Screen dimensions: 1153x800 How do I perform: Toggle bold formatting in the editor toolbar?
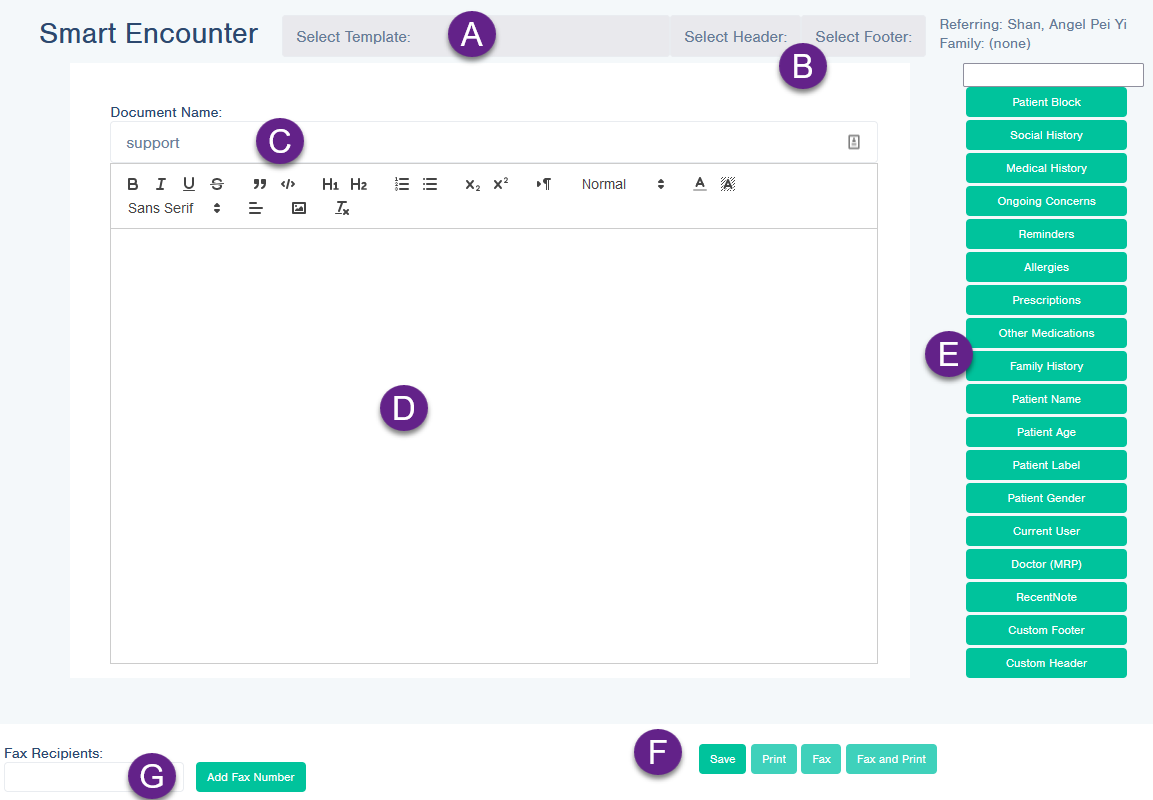(132, 184)
